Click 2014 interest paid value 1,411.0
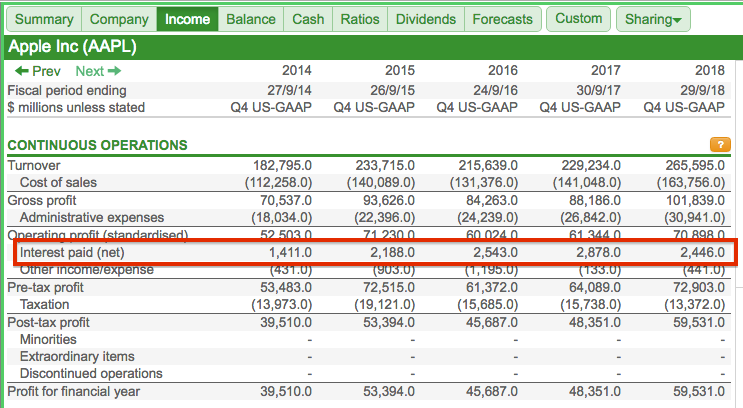The width and height of the screenshot is (743, 408). point(290,253)
